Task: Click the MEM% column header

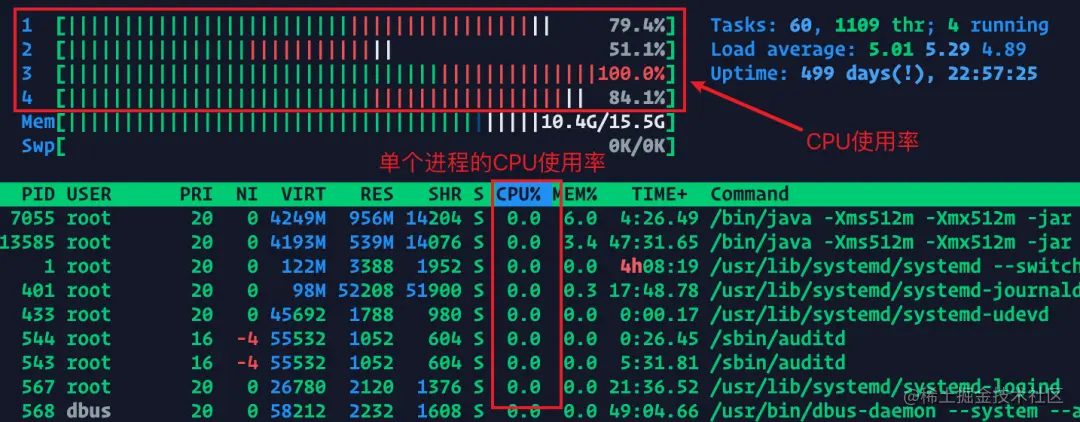Action: pos(574,195)
